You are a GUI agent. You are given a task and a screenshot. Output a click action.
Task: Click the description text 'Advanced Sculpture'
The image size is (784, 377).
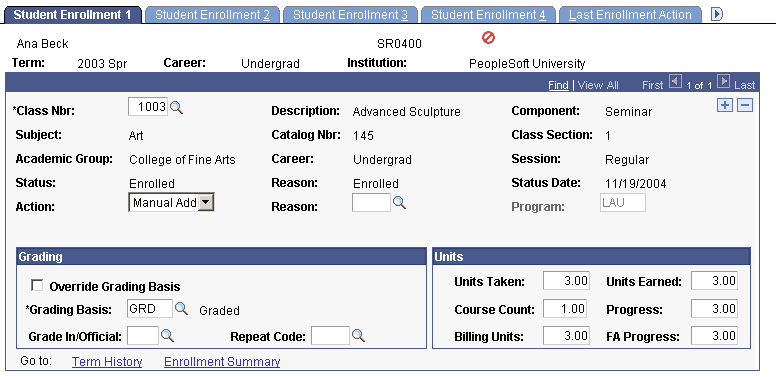coord(406,112)
